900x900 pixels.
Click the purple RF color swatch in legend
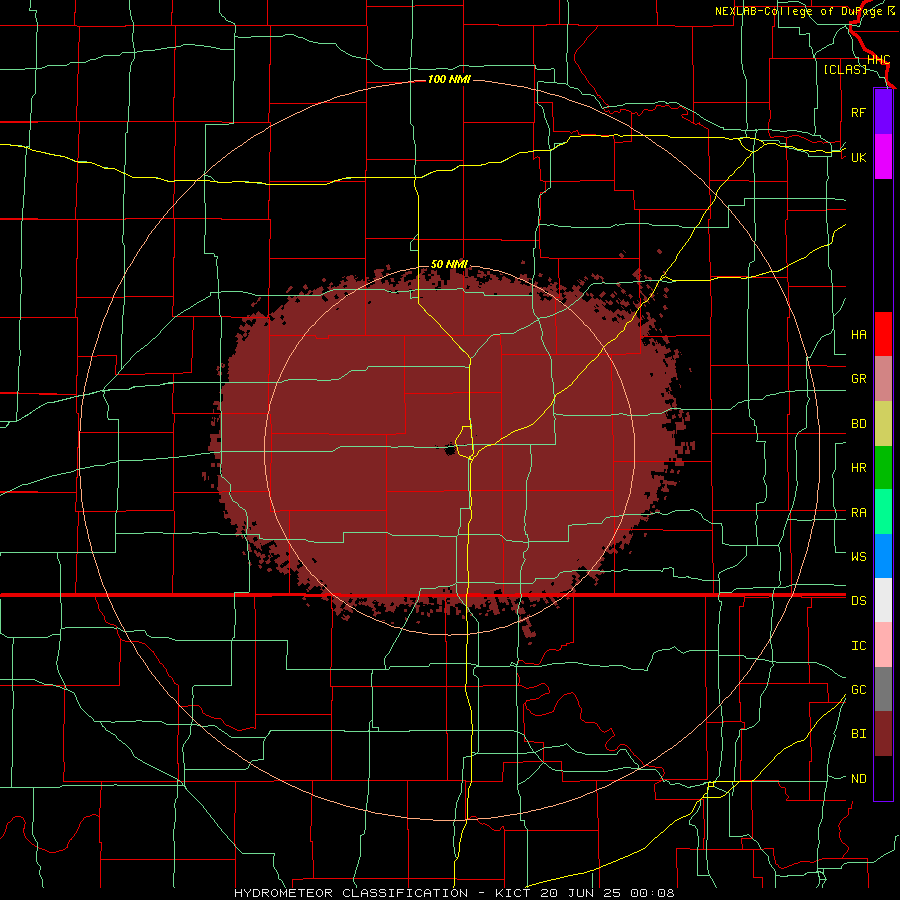click(883, 112)
